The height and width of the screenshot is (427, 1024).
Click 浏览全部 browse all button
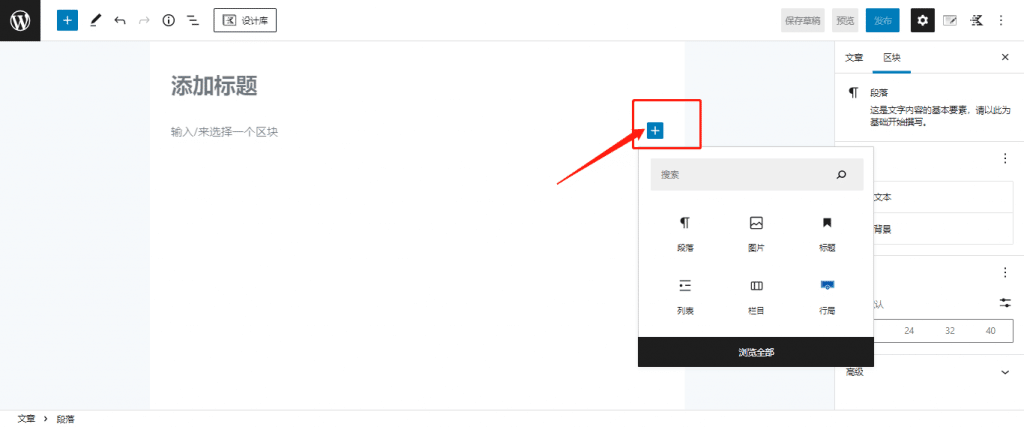pos(756,352)
